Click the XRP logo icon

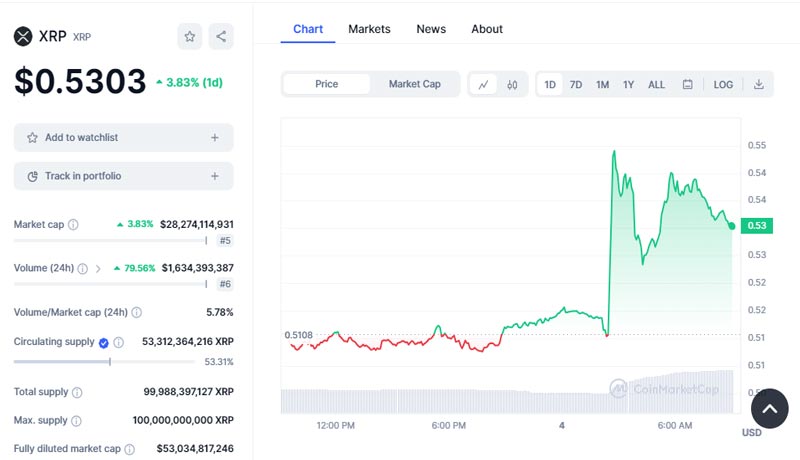tap(23, 36)
